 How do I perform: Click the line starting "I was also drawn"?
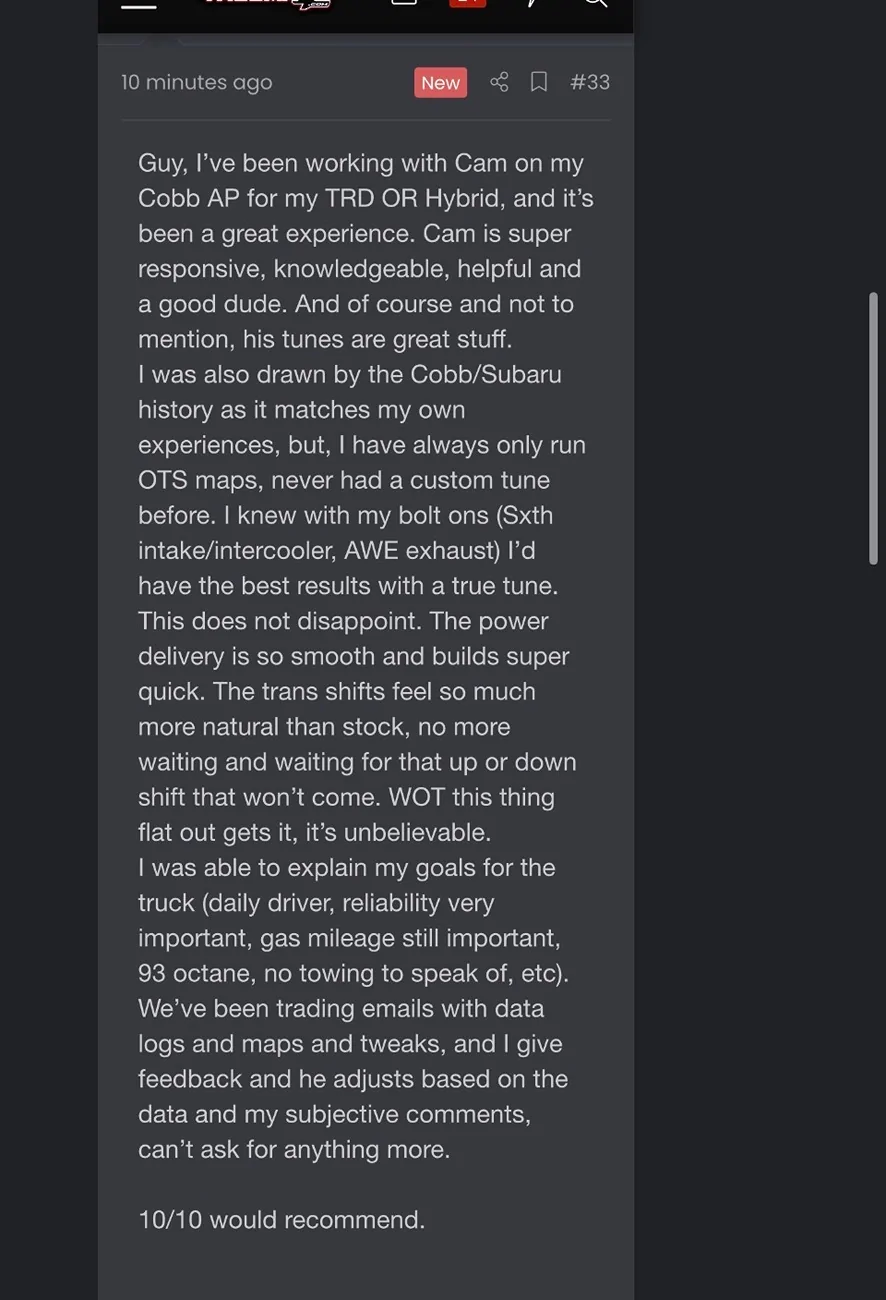[x=349, y=374]
